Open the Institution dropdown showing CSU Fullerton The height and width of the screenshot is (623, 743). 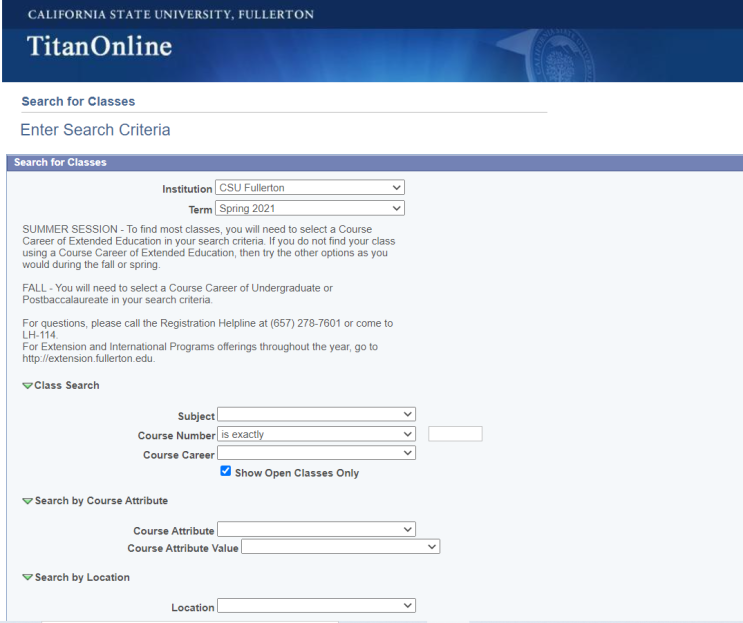click(x=309, y=188)
